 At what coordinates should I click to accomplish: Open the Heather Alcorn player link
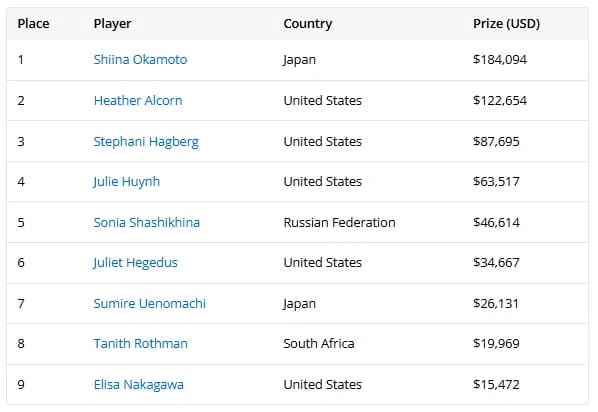click(x=138, y=100)
